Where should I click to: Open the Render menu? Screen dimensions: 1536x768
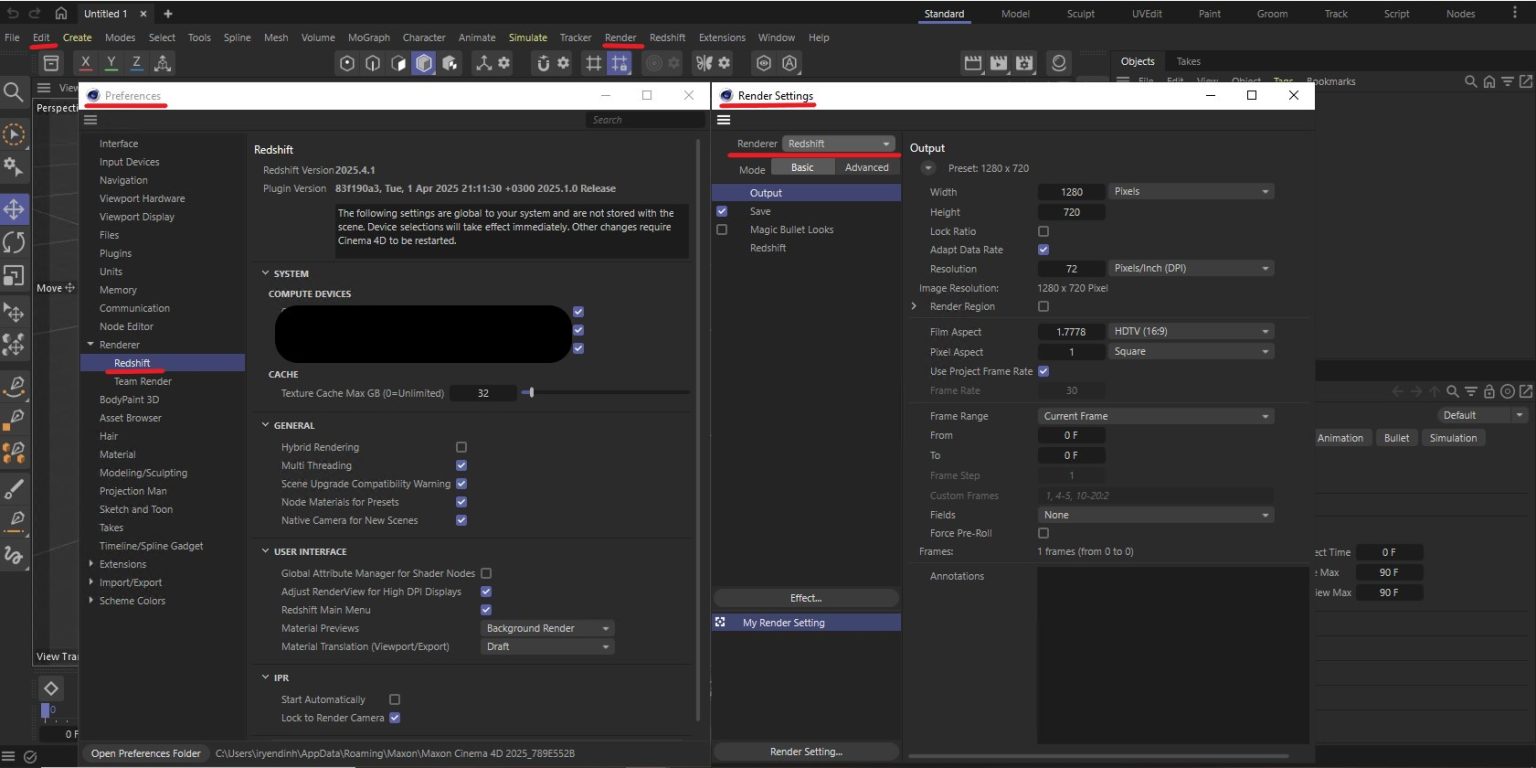[621, 37]
